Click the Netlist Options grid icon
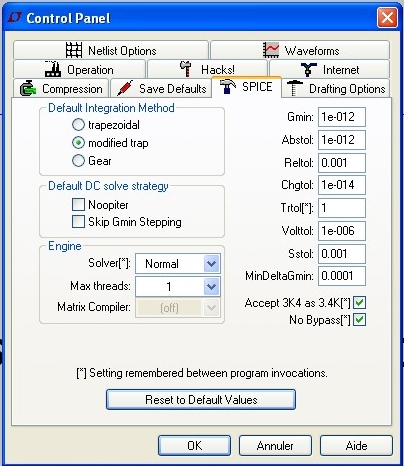The image size is (404, 466). point(74,50)
